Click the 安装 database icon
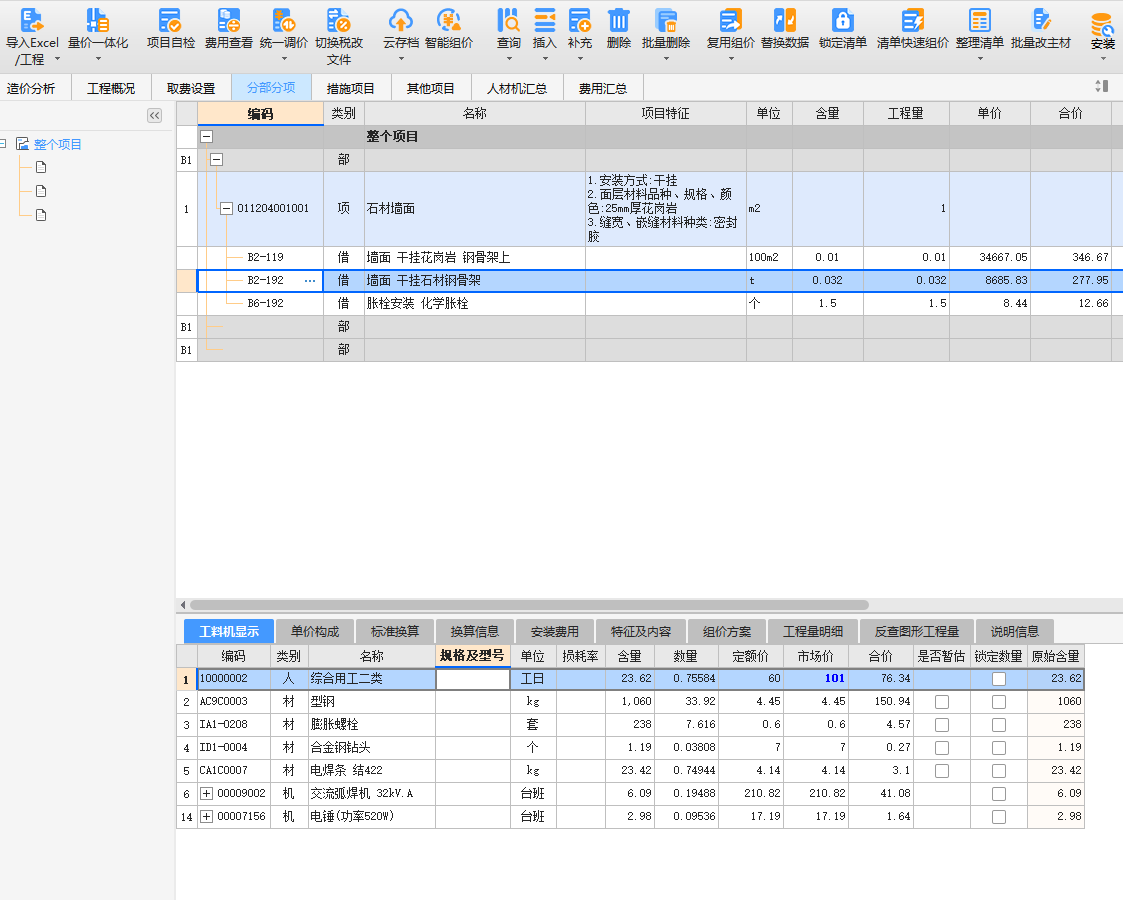1123x900 pixels. (1103, 23)
